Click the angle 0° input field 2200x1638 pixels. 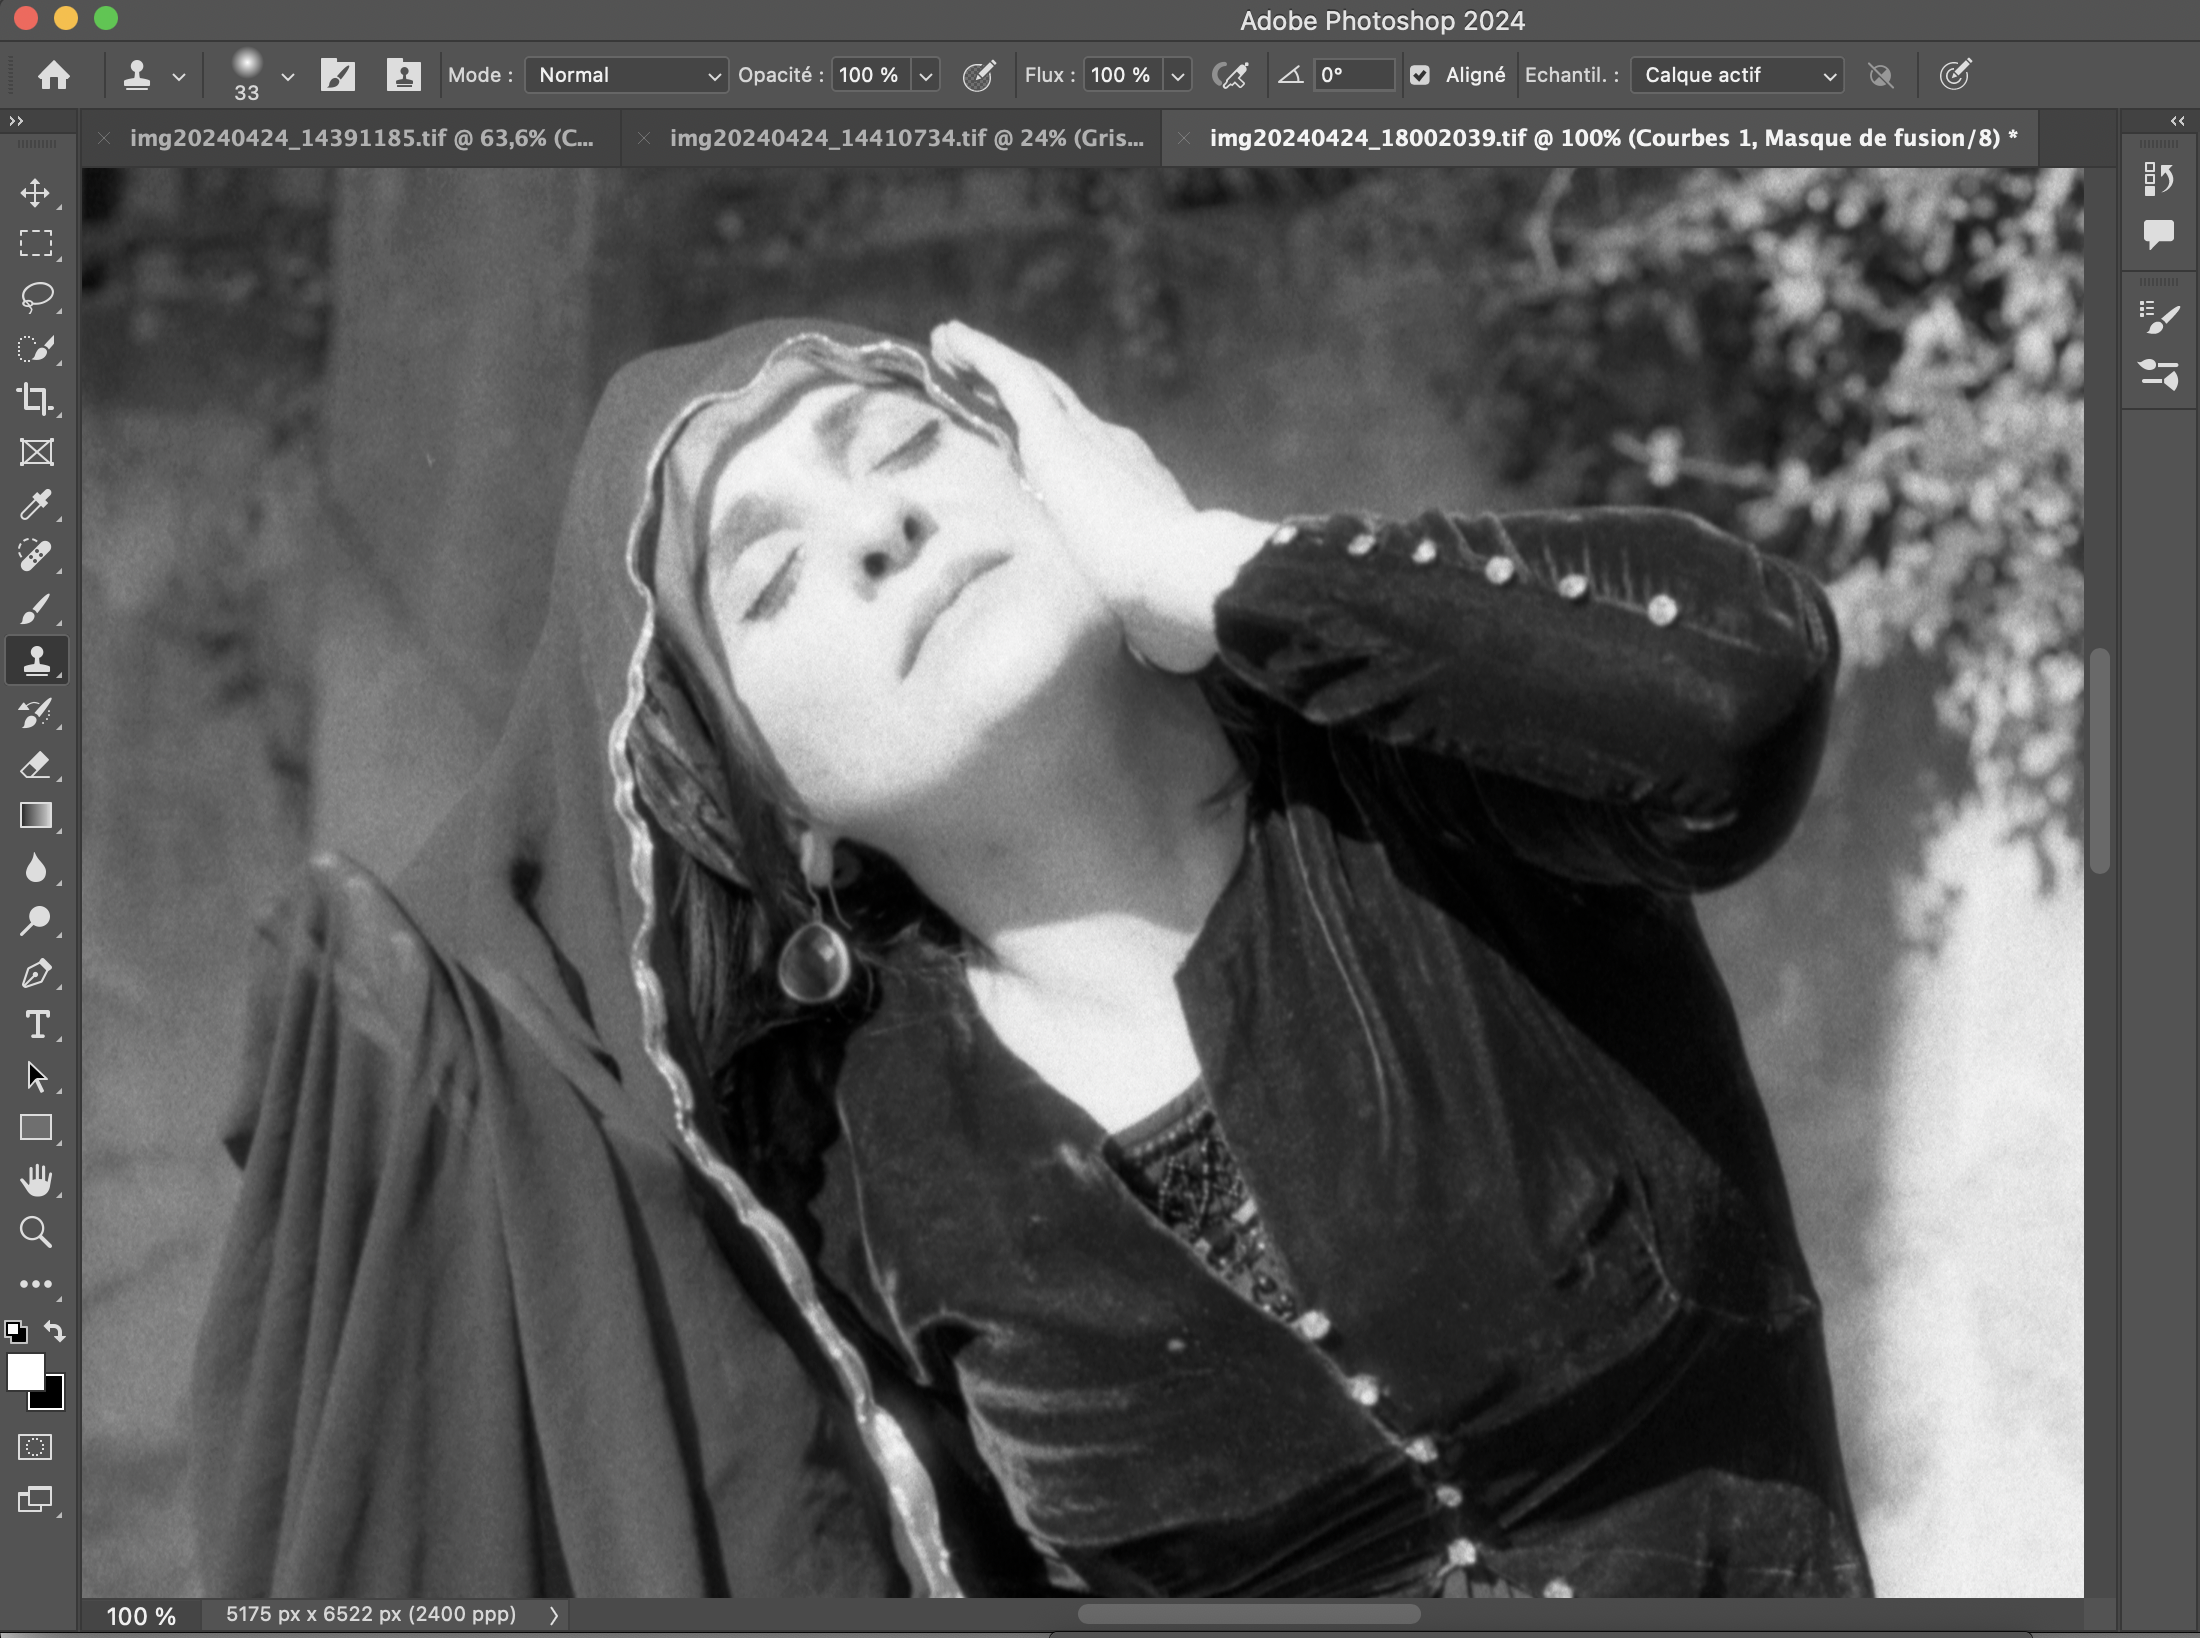pos(1353,75)
